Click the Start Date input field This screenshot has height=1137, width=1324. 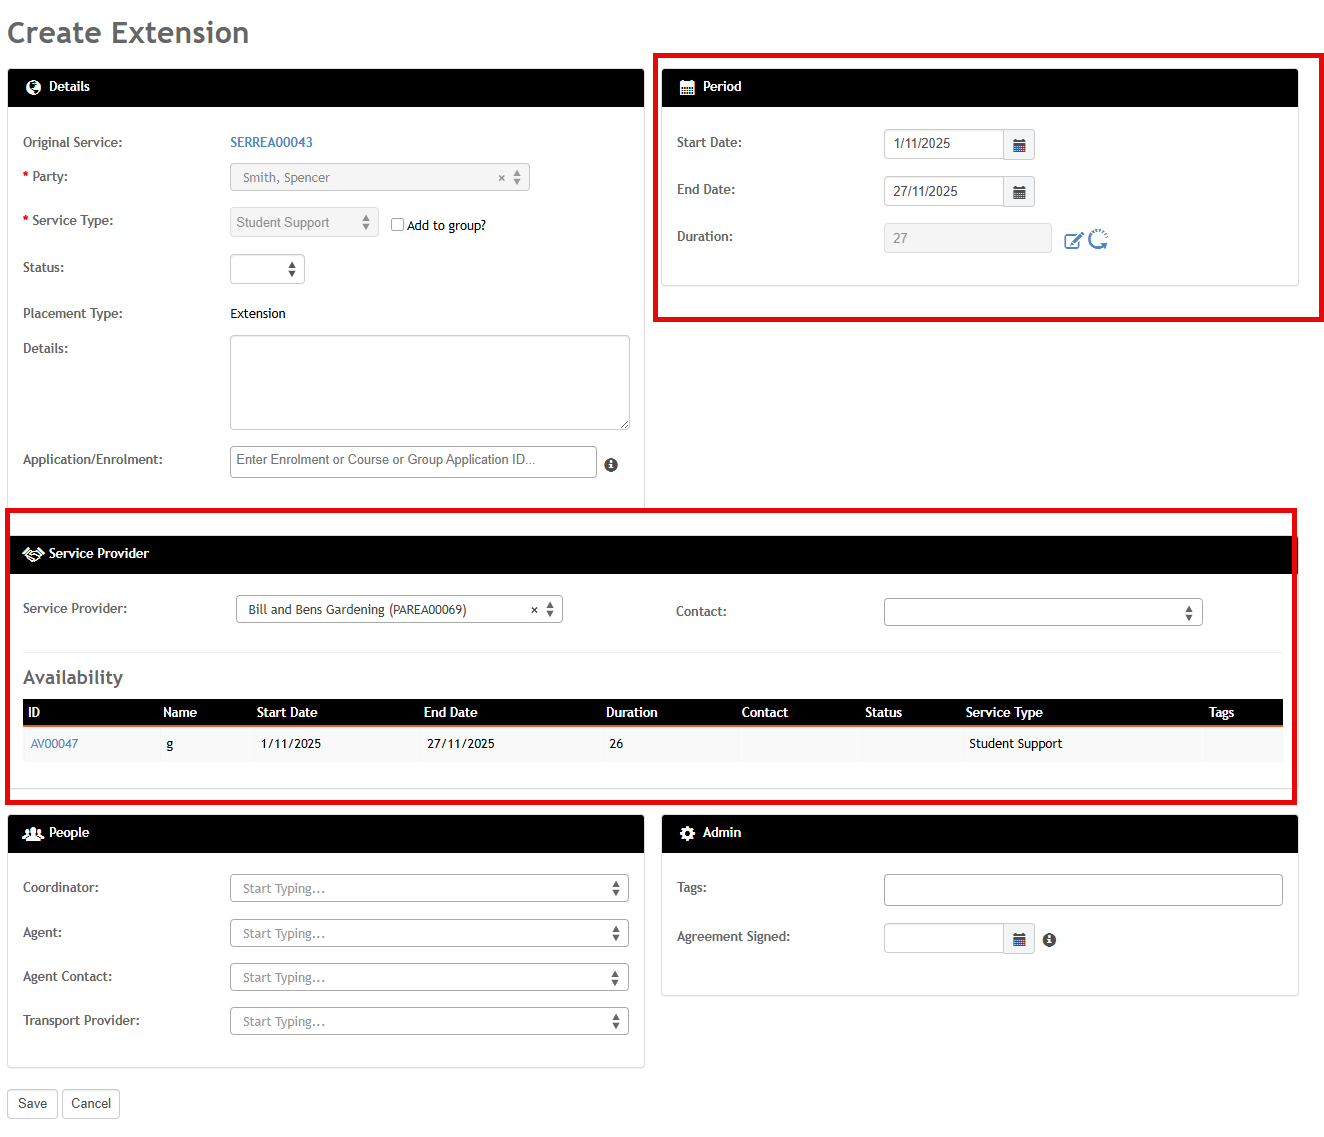[944, 145]
